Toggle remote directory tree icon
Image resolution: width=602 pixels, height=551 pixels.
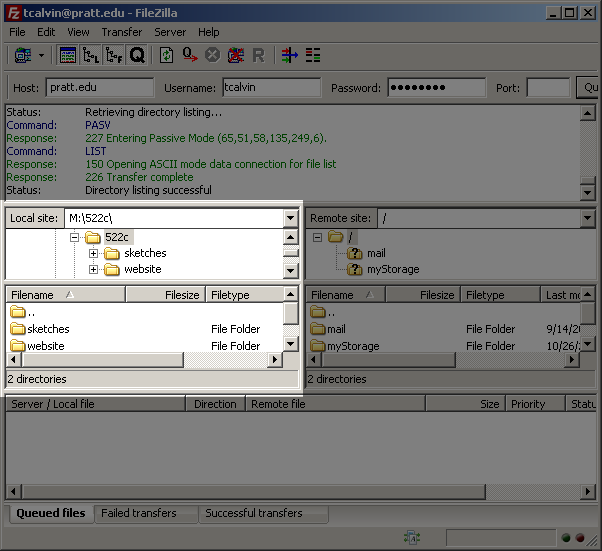[x=114, y=56]
